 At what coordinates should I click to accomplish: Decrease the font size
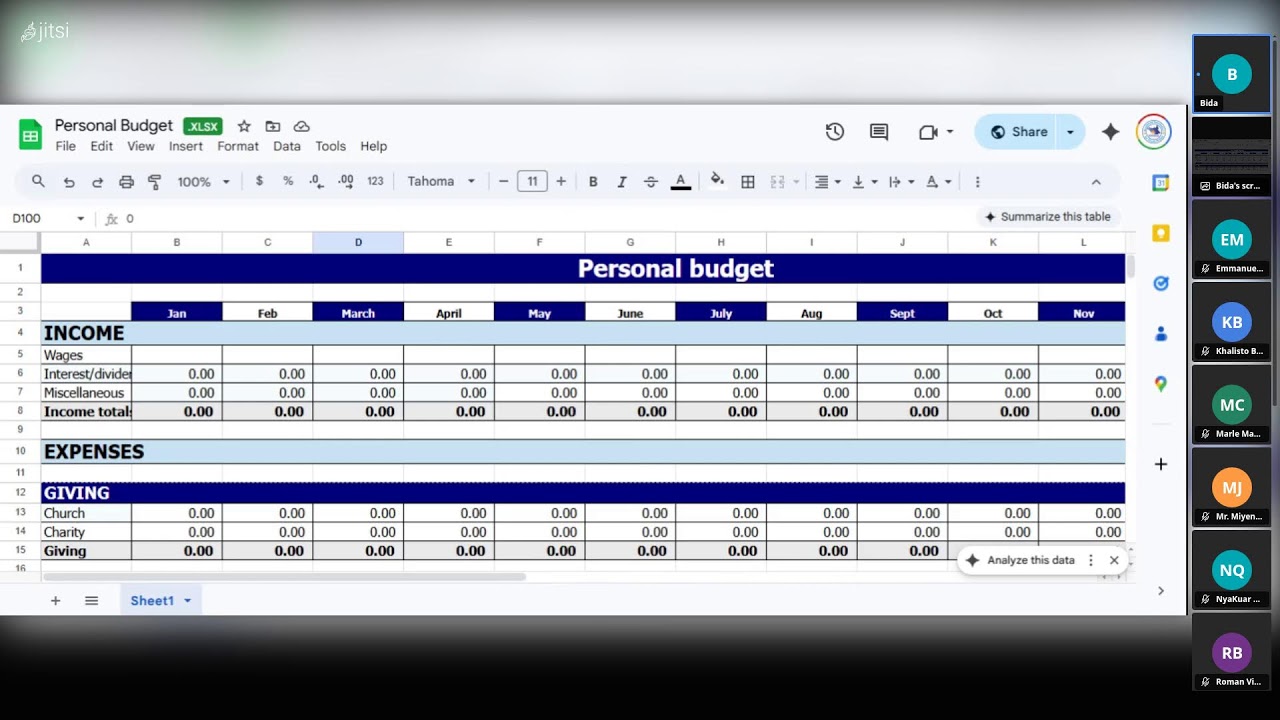click(503, 182)
